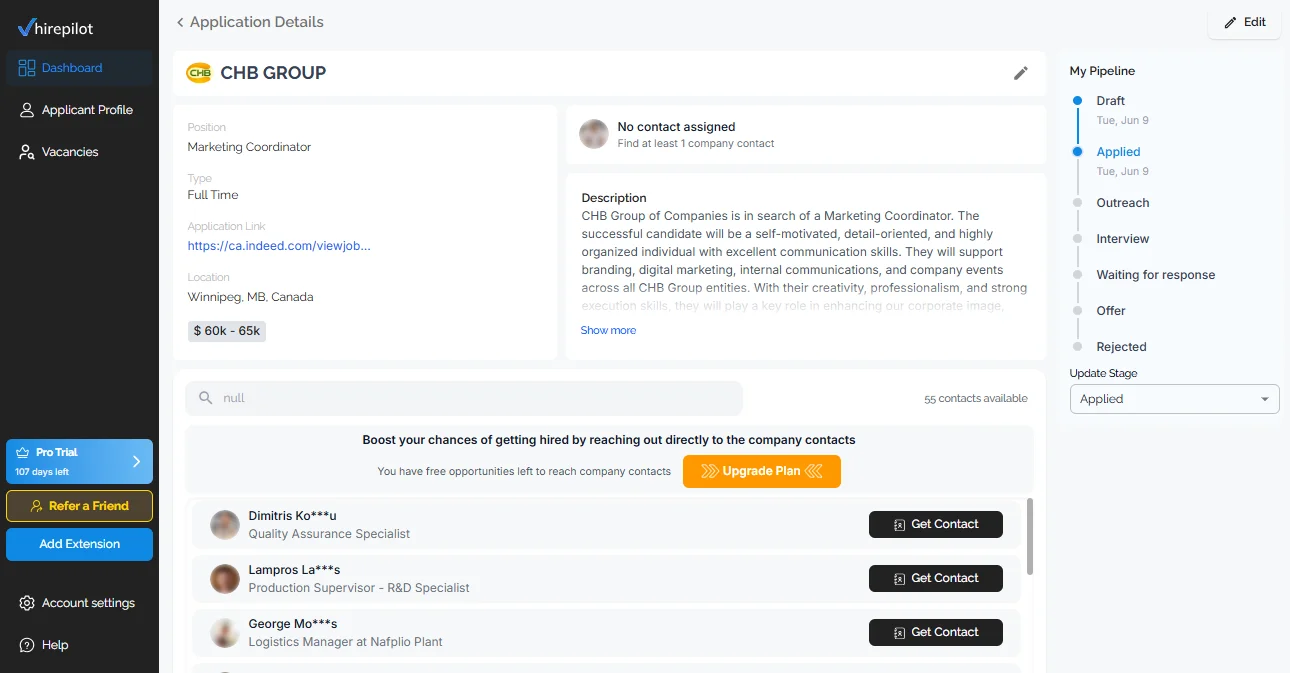Click the pencil icon beside CHB GROUP
1290x673 pixels.
1021,73
